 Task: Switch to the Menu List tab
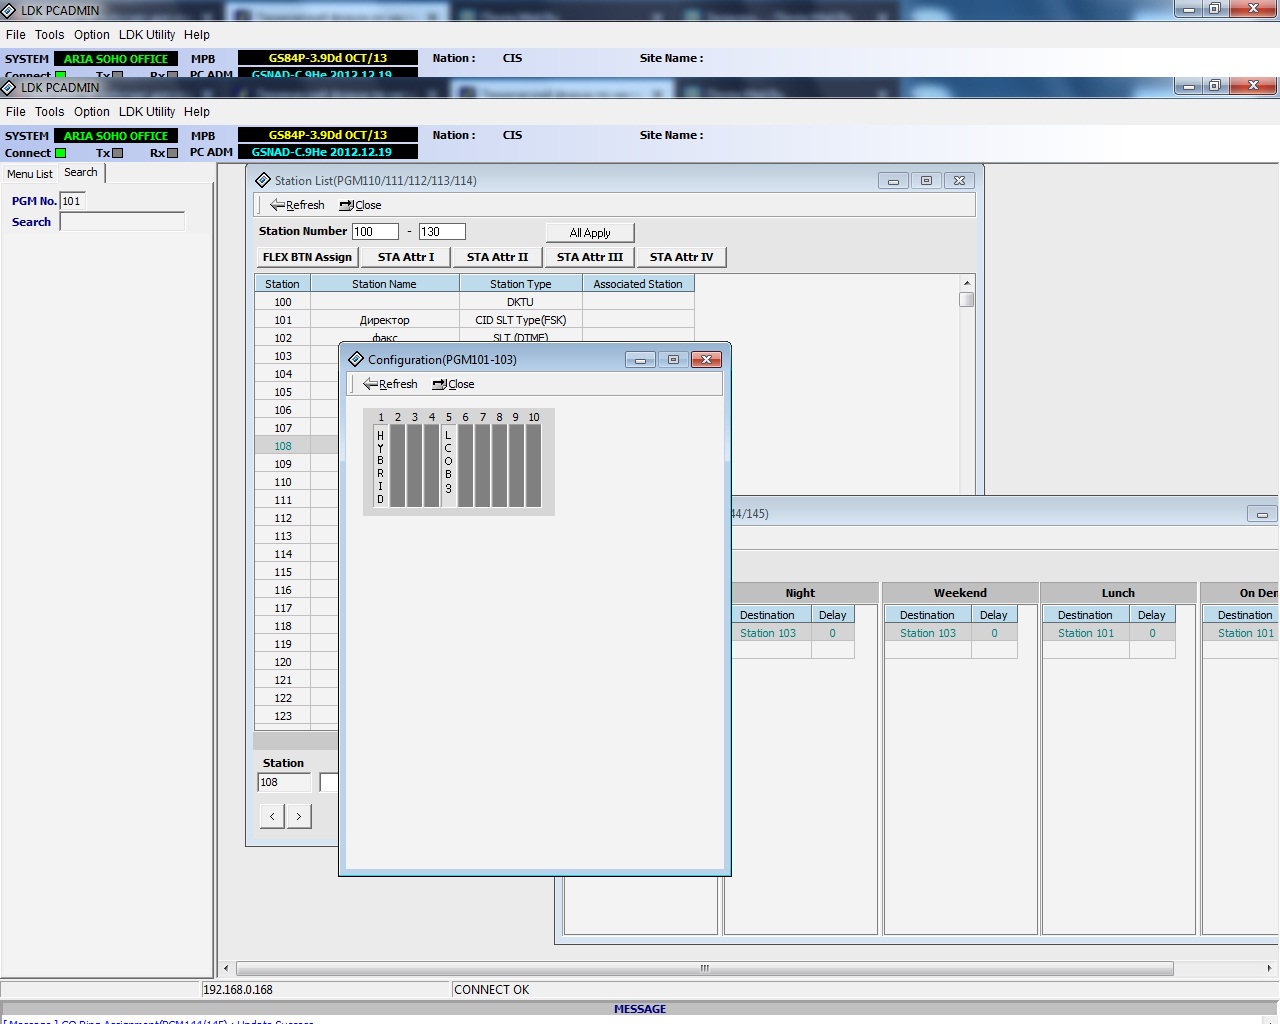coord(30,174)
